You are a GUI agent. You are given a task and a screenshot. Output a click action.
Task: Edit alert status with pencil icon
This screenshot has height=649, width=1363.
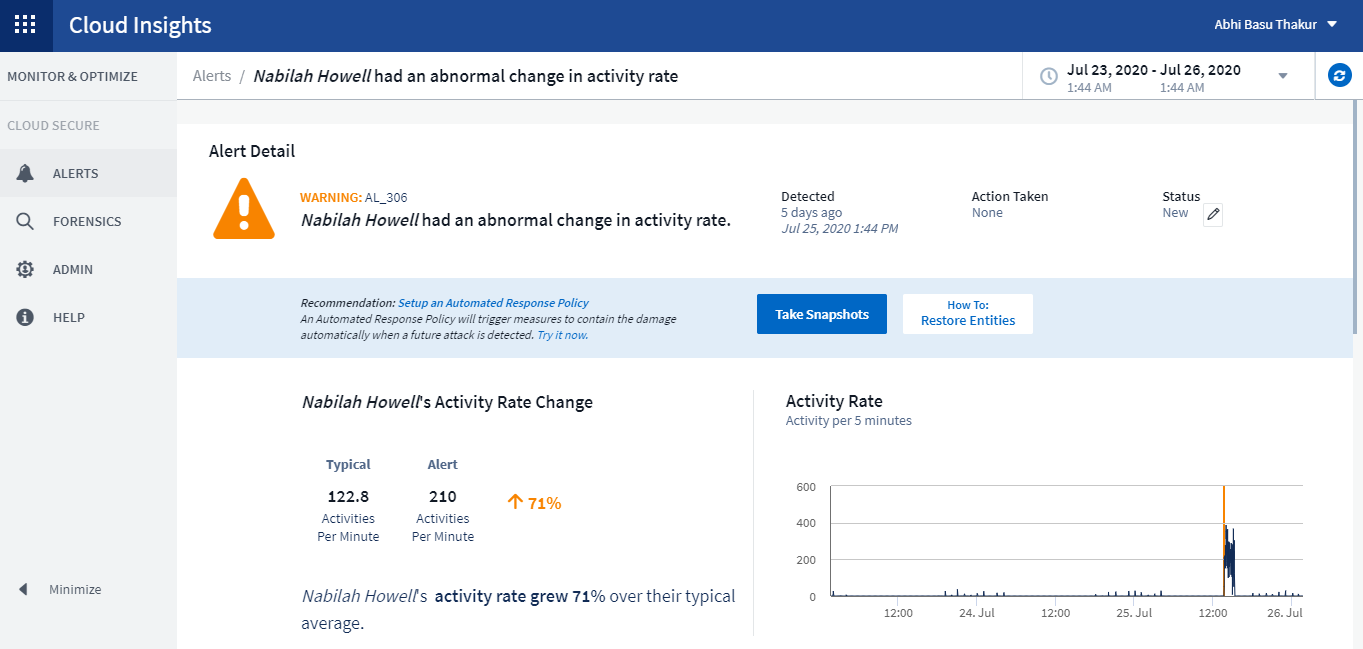click(x=1213, y=214)
